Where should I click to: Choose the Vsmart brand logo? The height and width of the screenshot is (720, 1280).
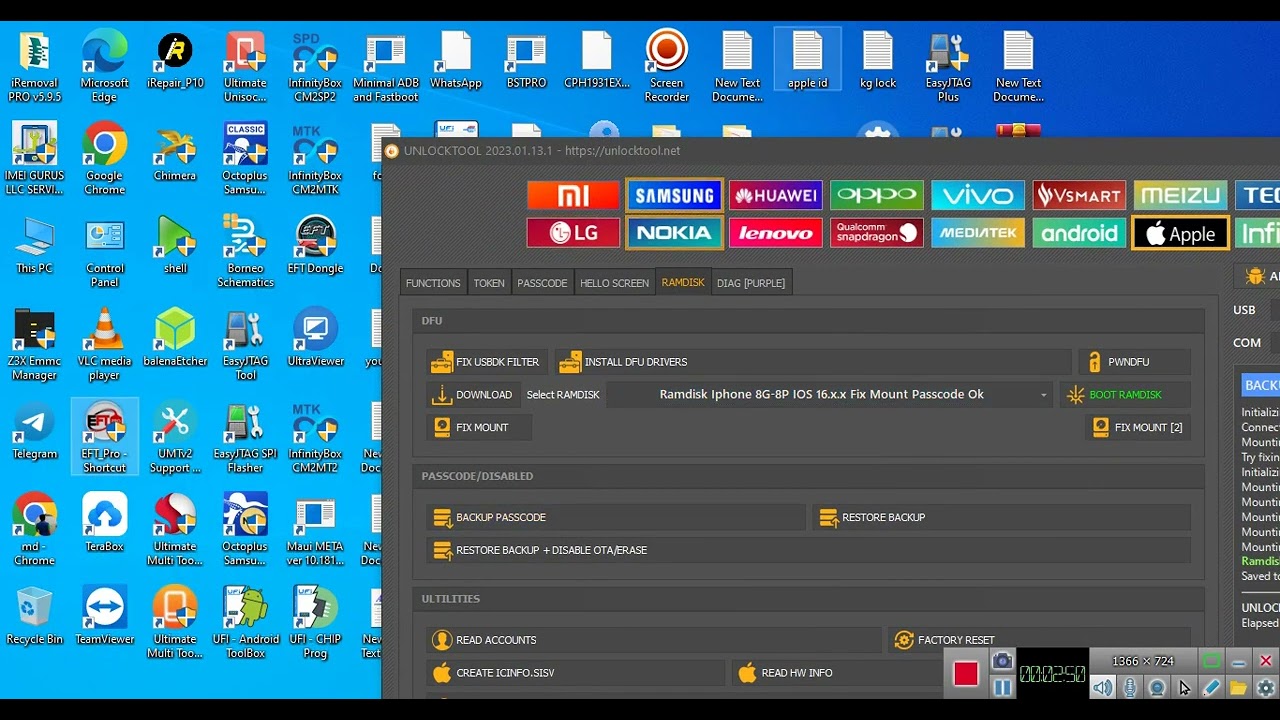[x=1079, y=196]
